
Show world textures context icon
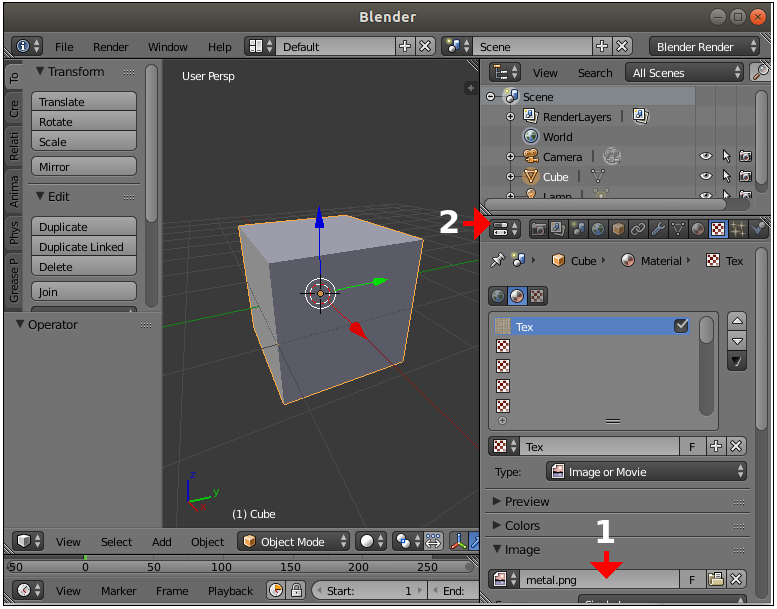point(498,296)
